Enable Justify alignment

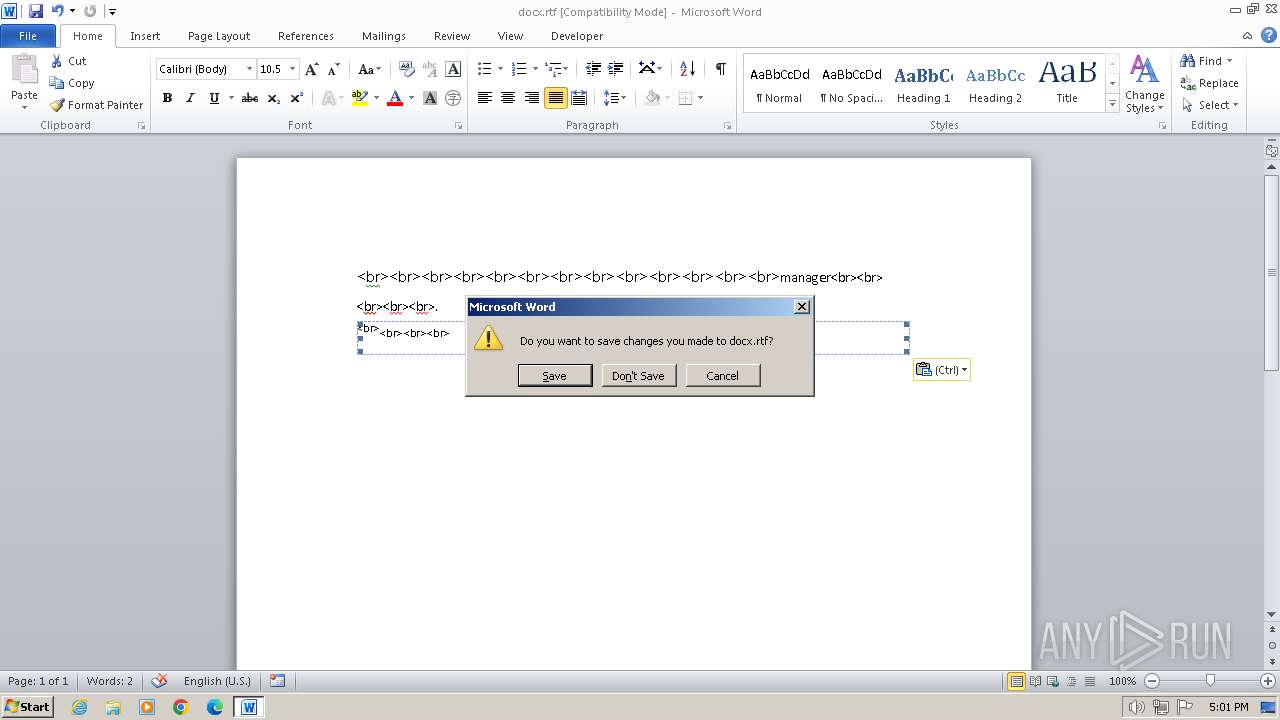coord(555,98)
